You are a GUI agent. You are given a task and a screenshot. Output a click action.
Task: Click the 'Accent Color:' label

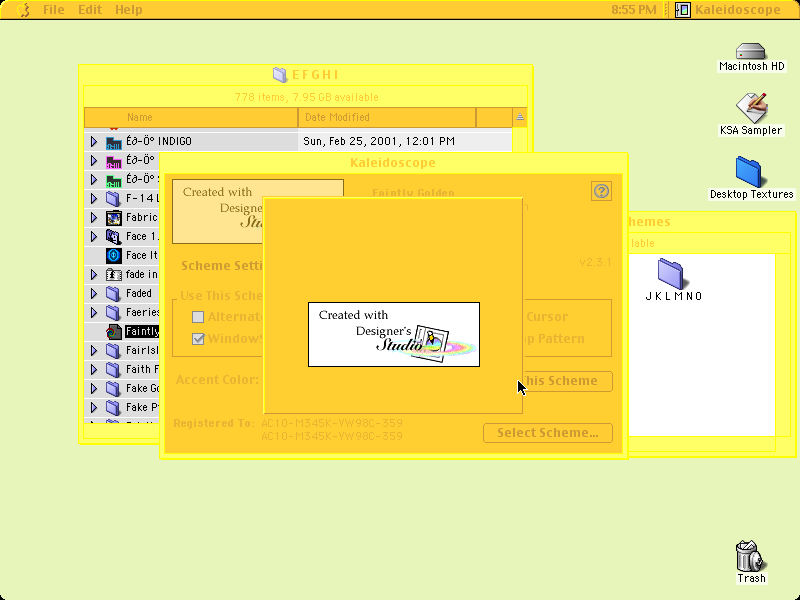[x=217, y=380]
